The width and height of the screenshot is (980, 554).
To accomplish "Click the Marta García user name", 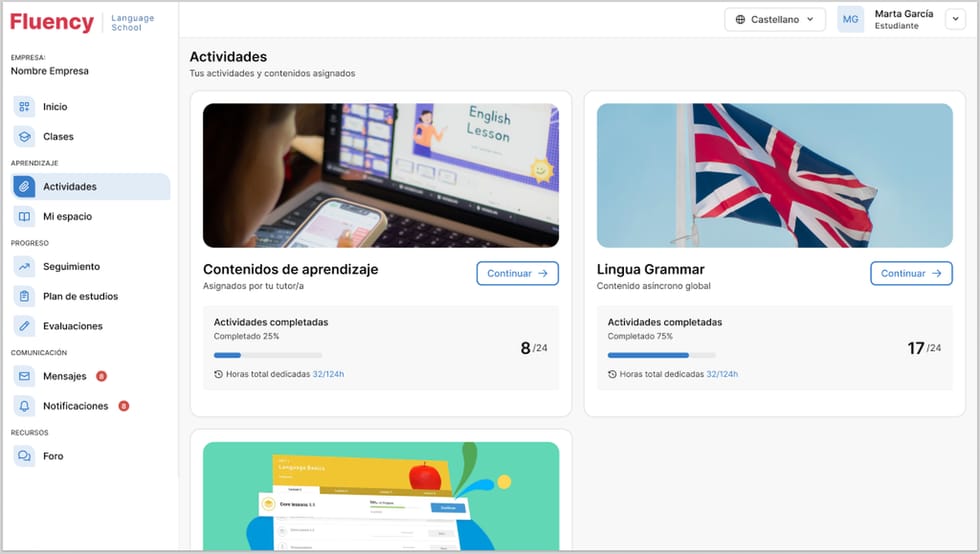I will pos(904,14).
